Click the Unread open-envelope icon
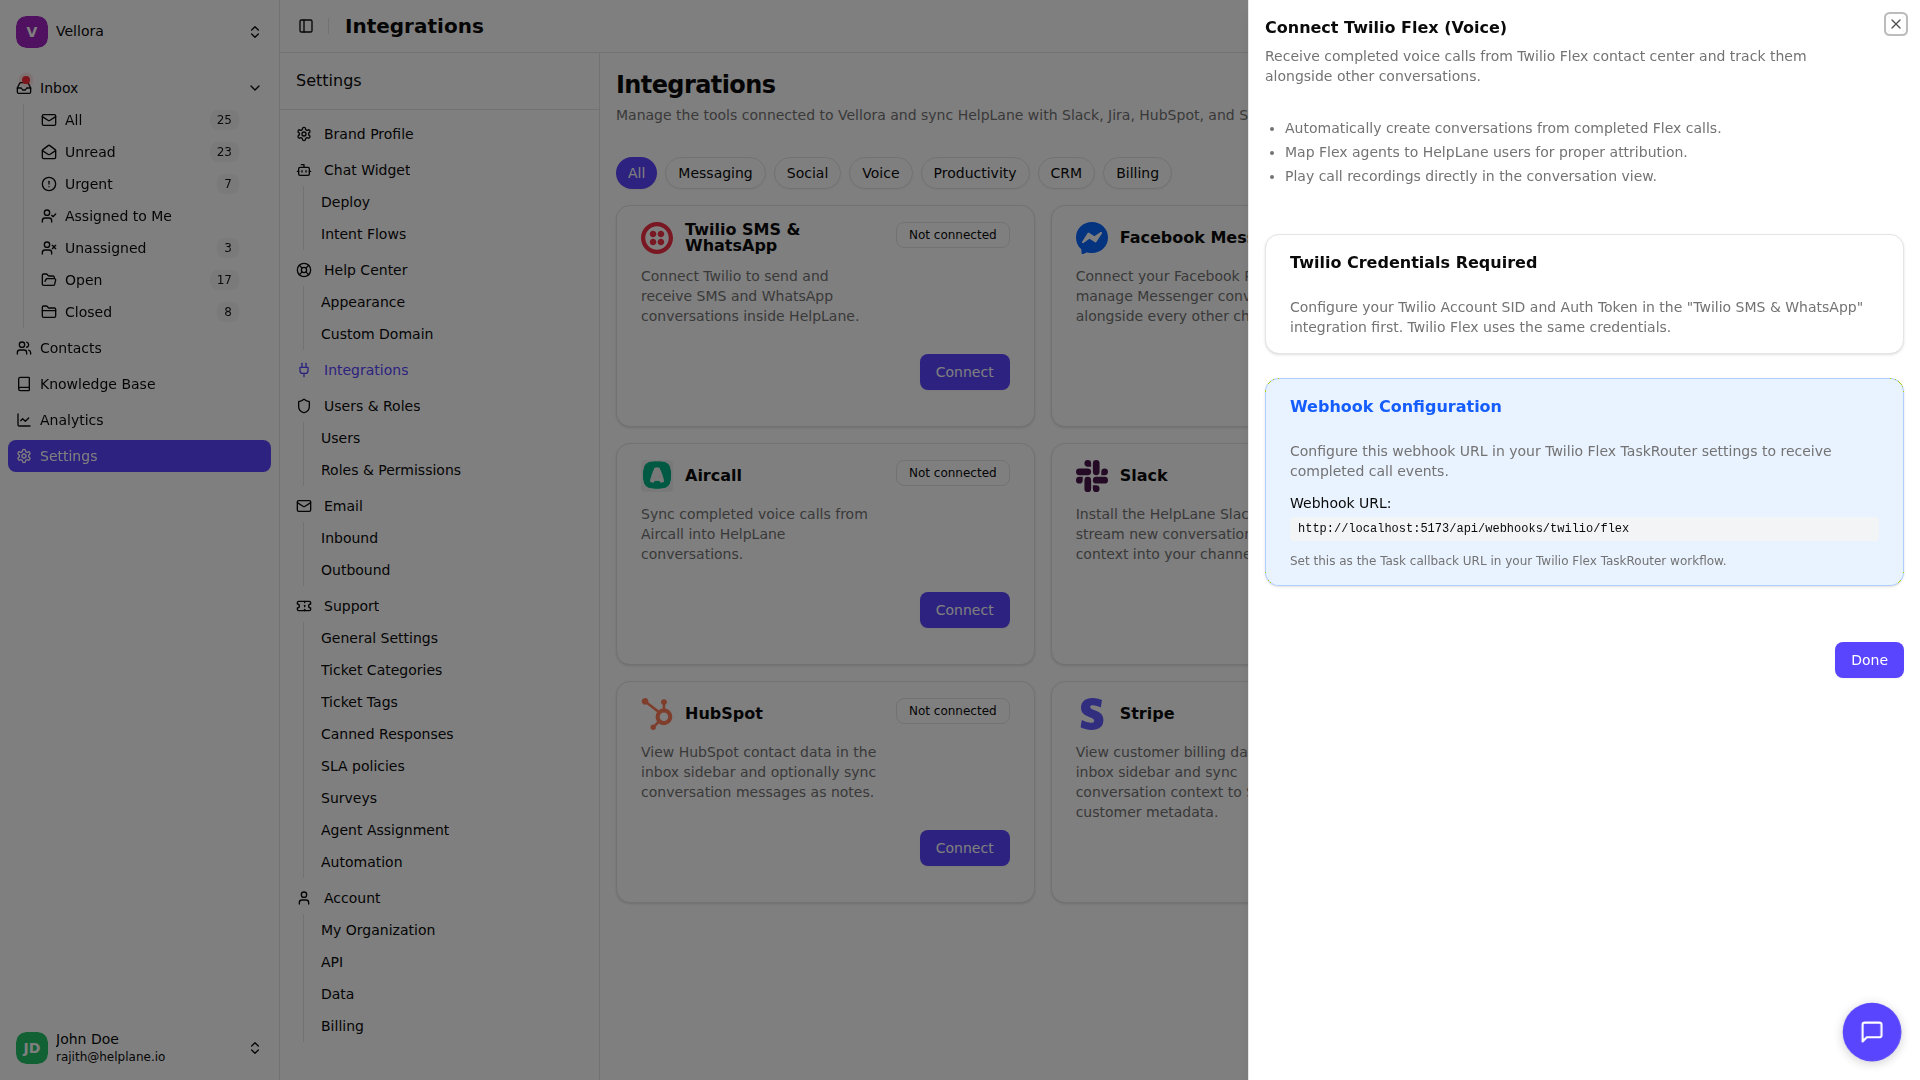Image resolution: width=1920 pixels, height=1080 pixels. [x=49, y=152]
